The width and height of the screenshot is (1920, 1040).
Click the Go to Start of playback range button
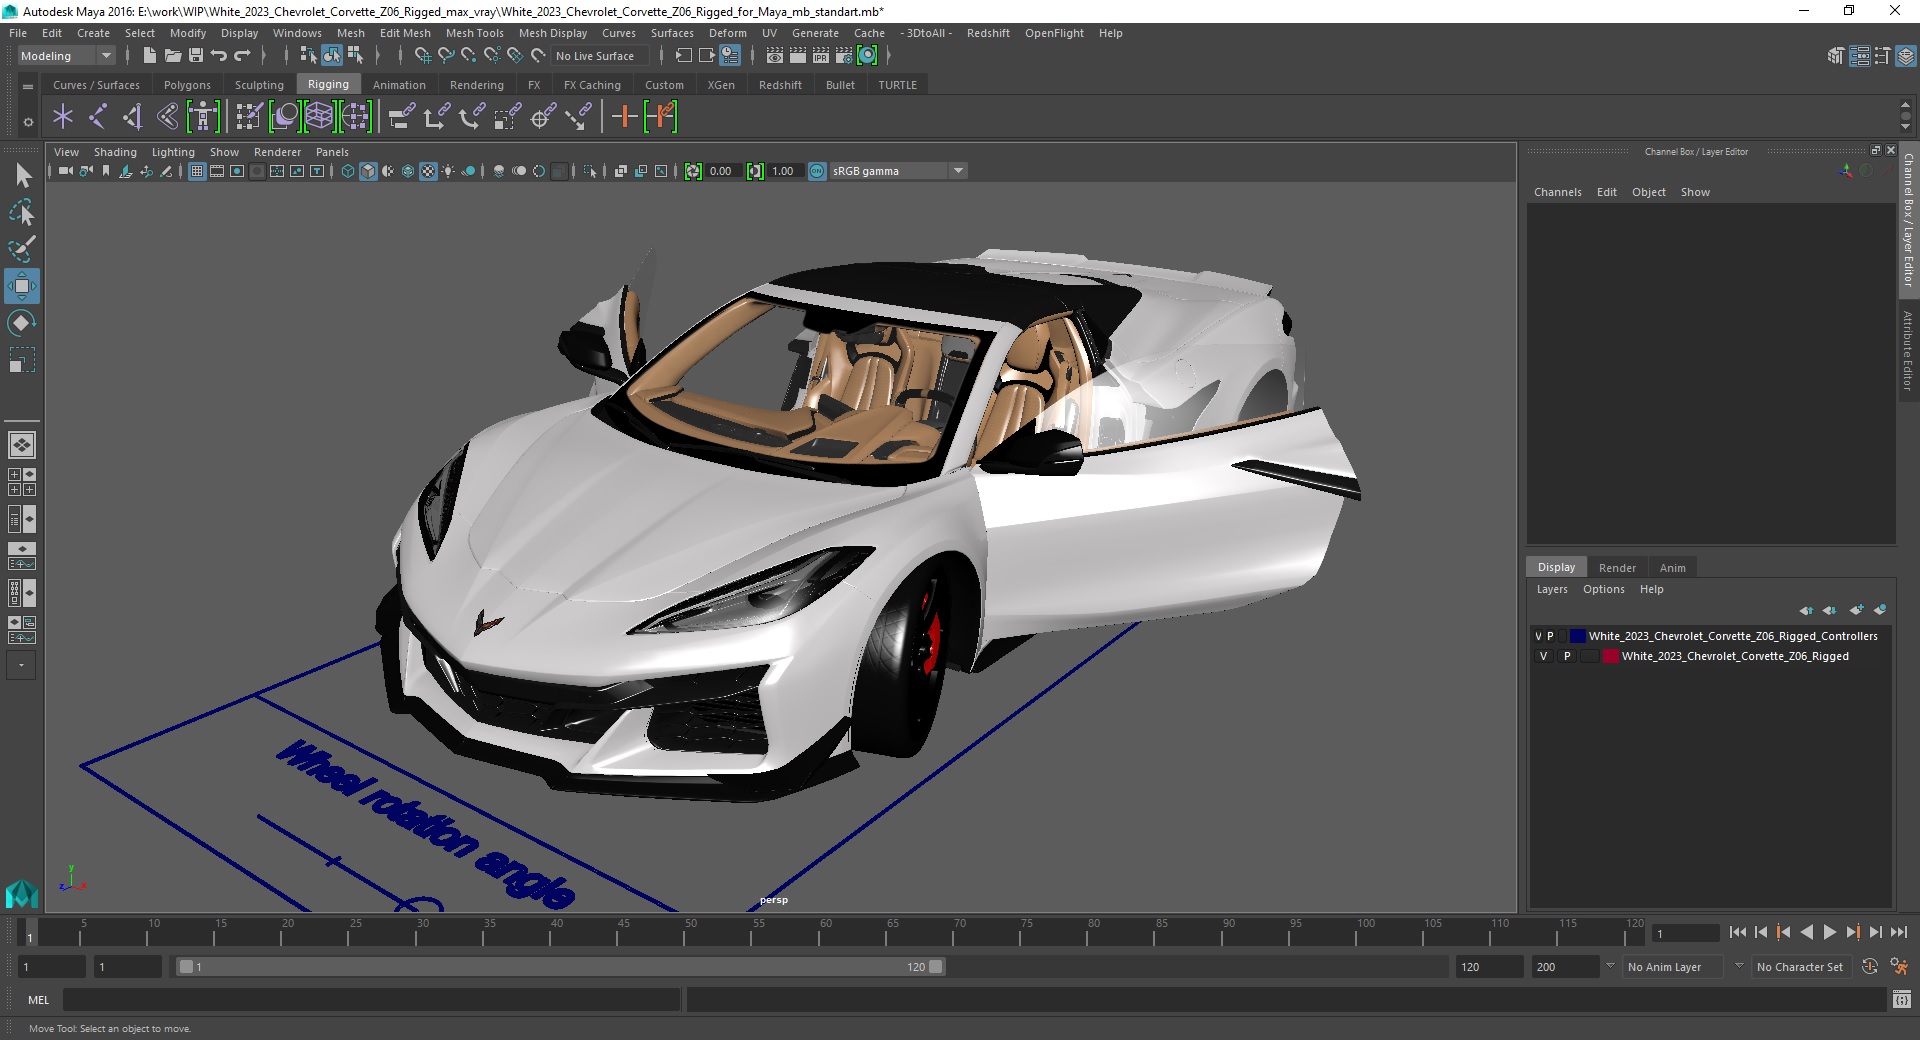tap(1738, 932)
